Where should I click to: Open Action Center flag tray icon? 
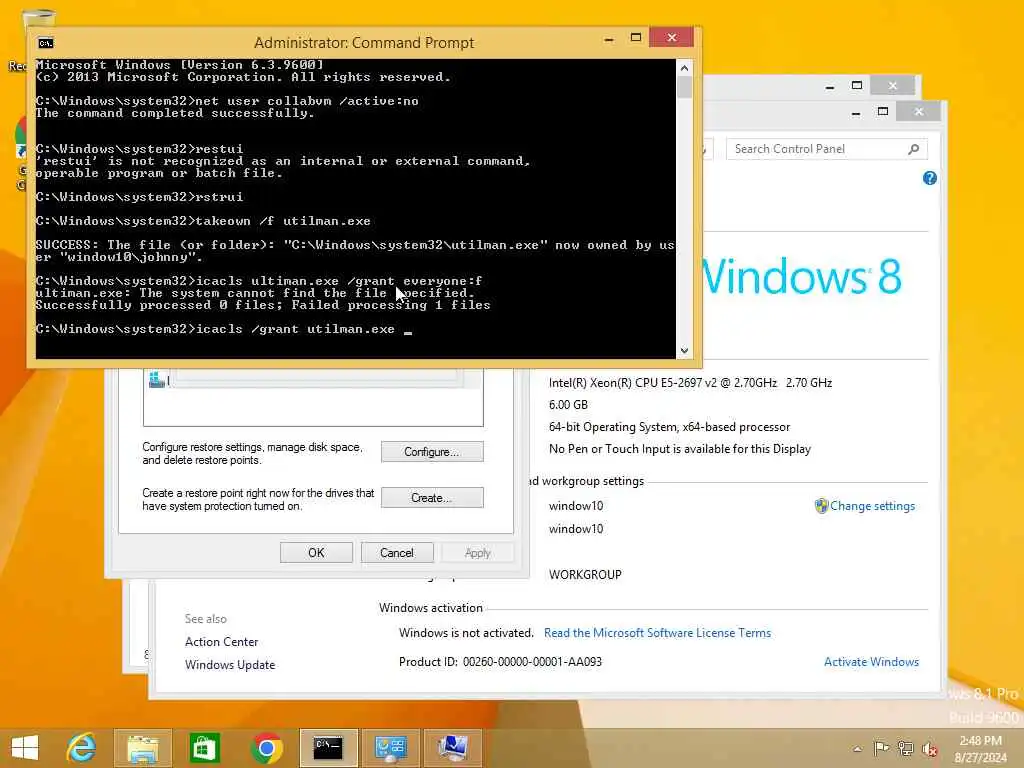point(881,748)
